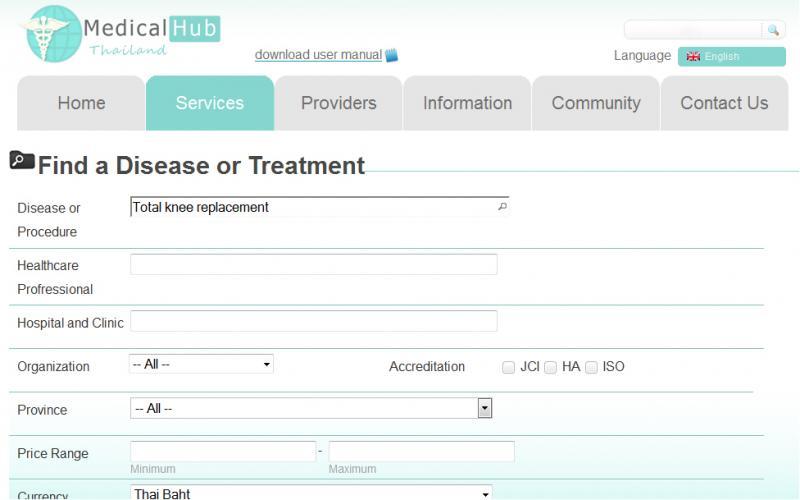Open the Contact Us tab
This screenshot has width=800, height=500.
click(x=724, y=103)
